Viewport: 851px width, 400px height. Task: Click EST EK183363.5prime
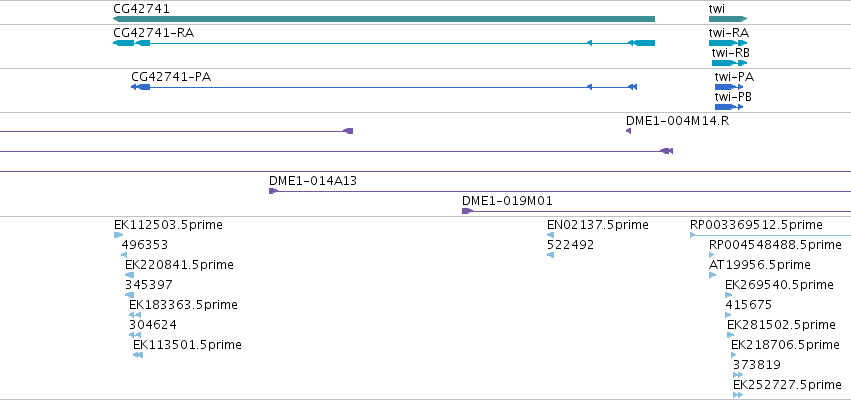pyautogui.click(x=183, y=305)
